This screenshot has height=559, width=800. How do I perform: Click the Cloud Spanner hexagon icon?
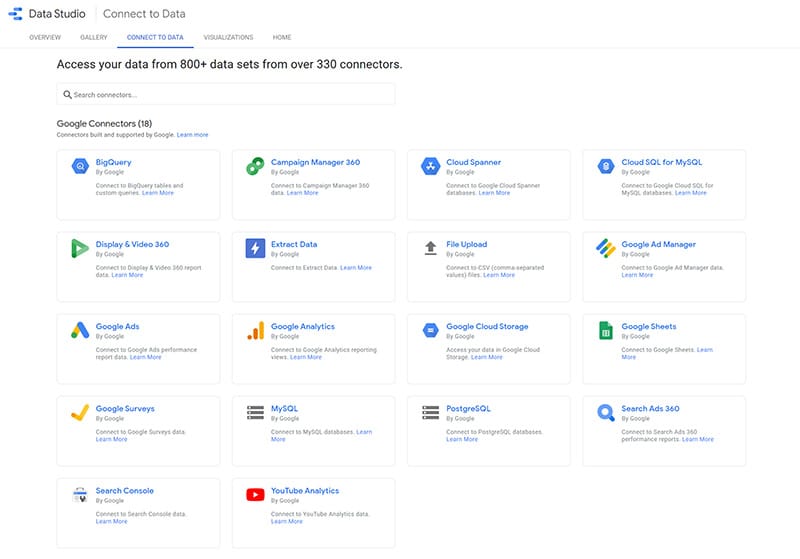click(431, 166)
